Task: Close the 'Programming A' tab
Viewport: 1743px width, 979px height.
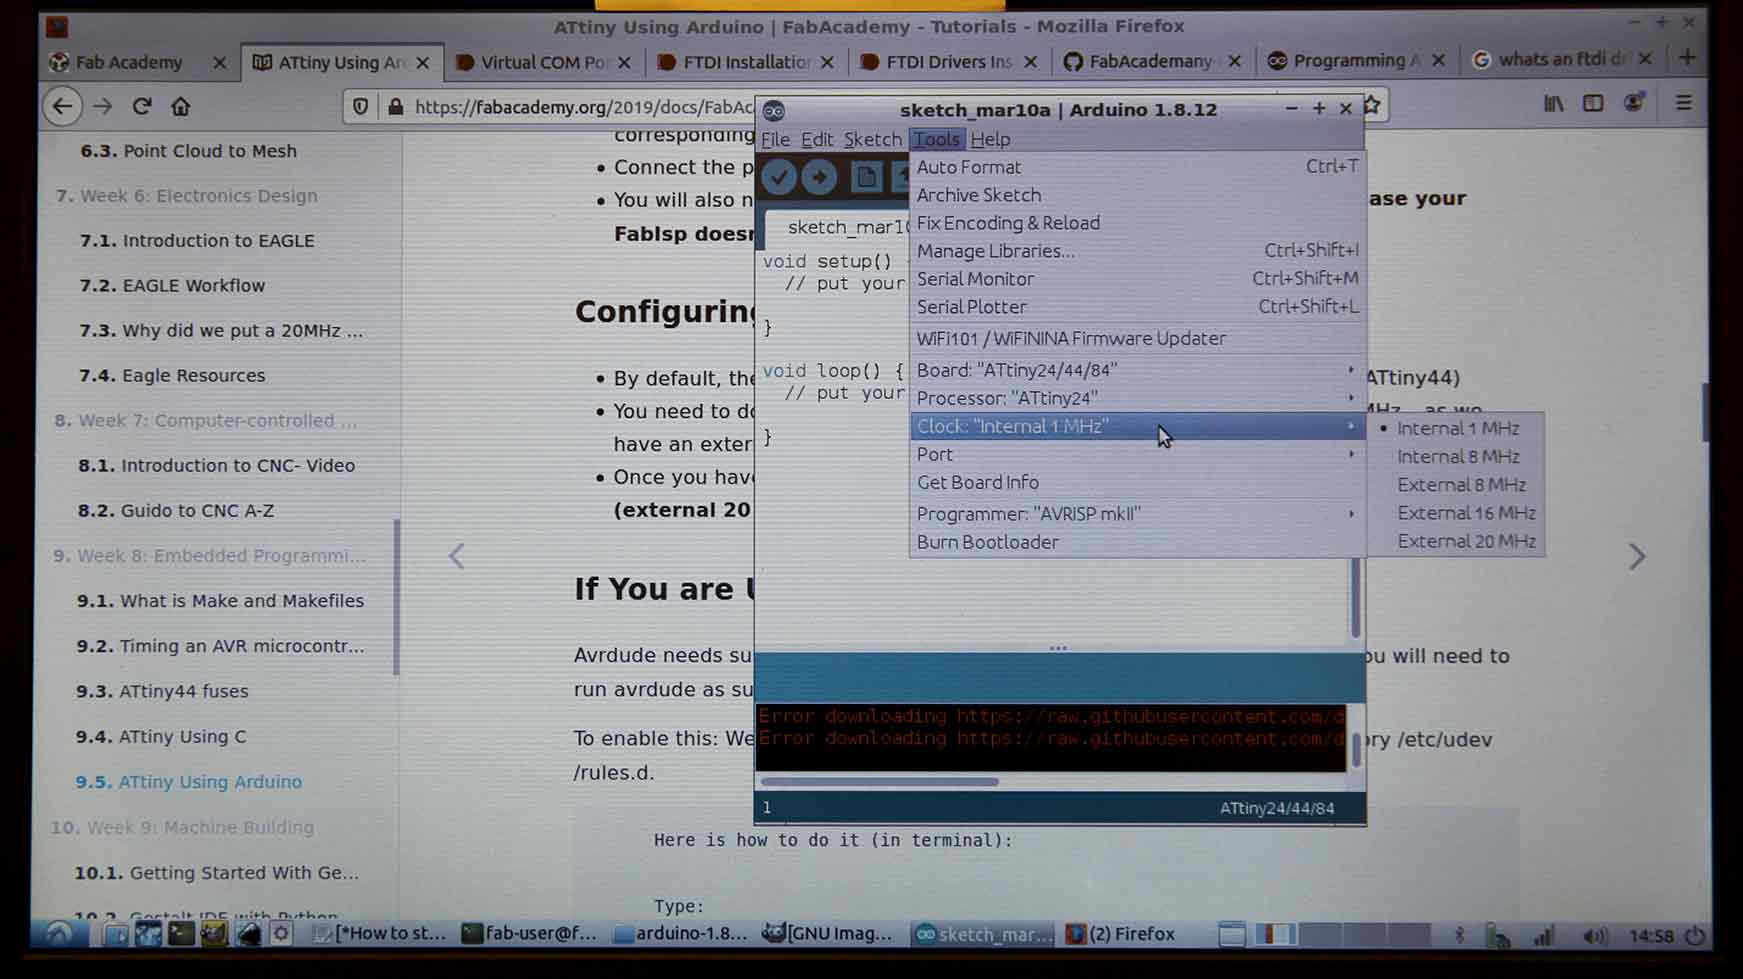Action: click(x=1438, y=61)
